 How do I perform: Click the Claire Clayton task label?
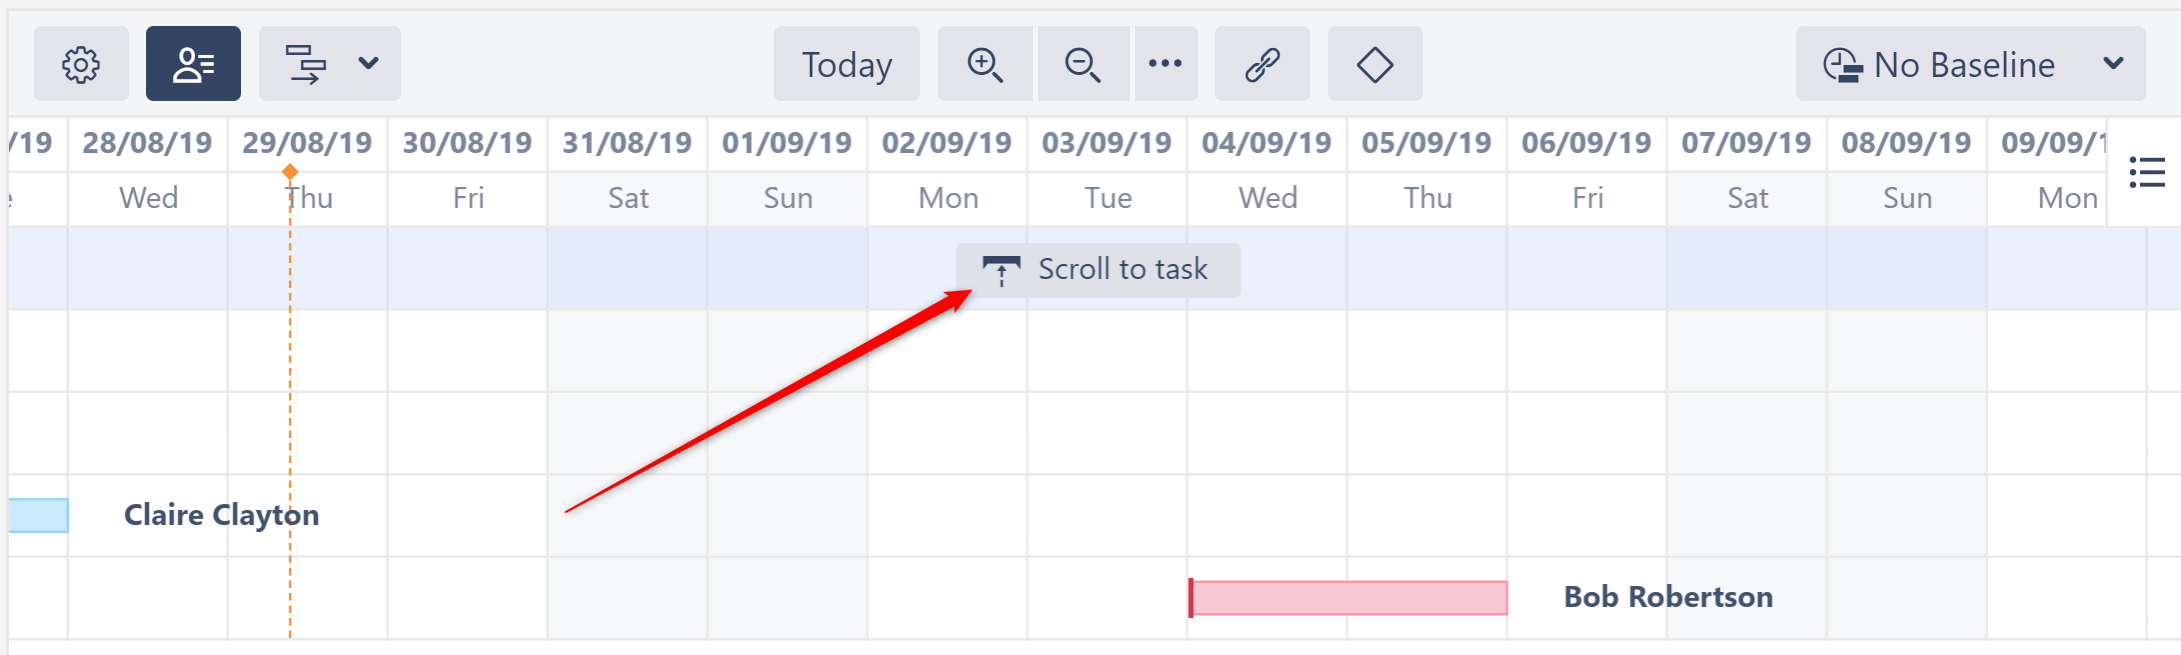tap(221, 515)
